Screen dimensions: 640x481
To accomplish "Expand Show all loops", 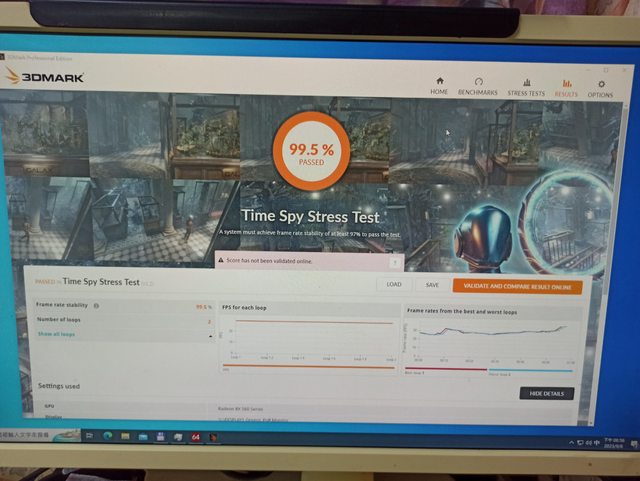I will (57, 334).
